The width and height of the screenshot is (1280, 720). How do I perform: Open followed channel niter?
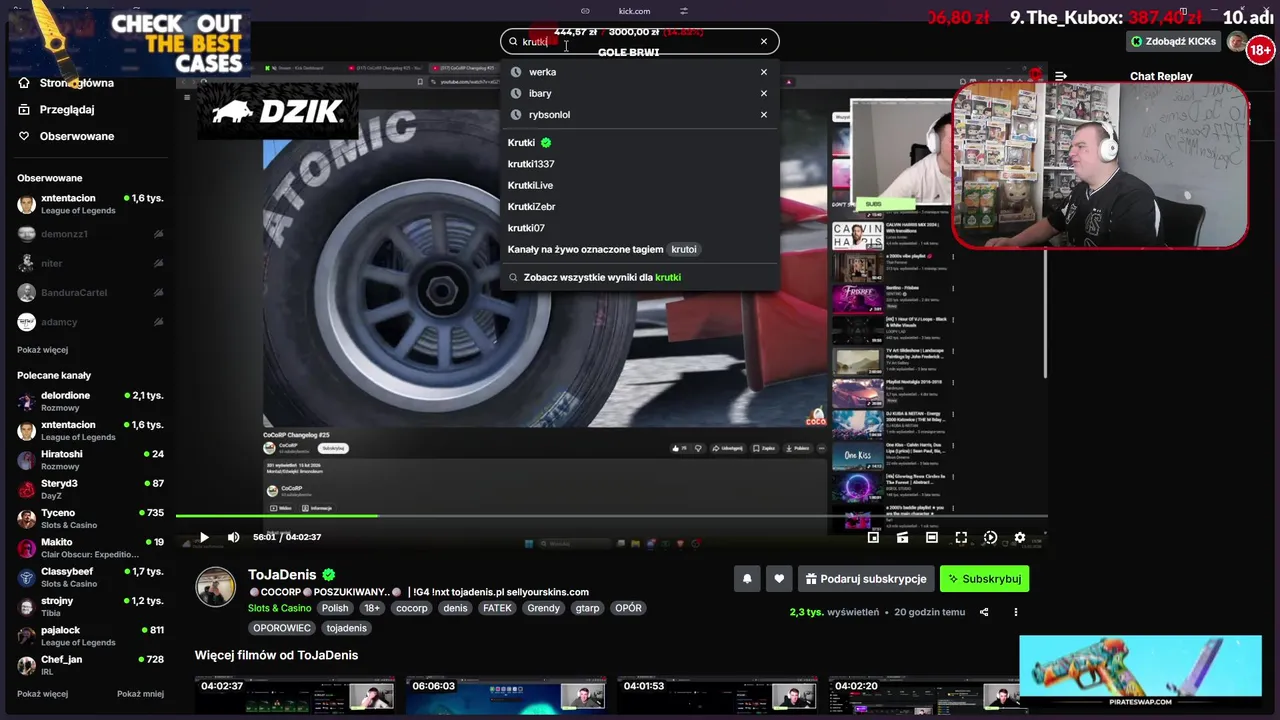(90, 263)
